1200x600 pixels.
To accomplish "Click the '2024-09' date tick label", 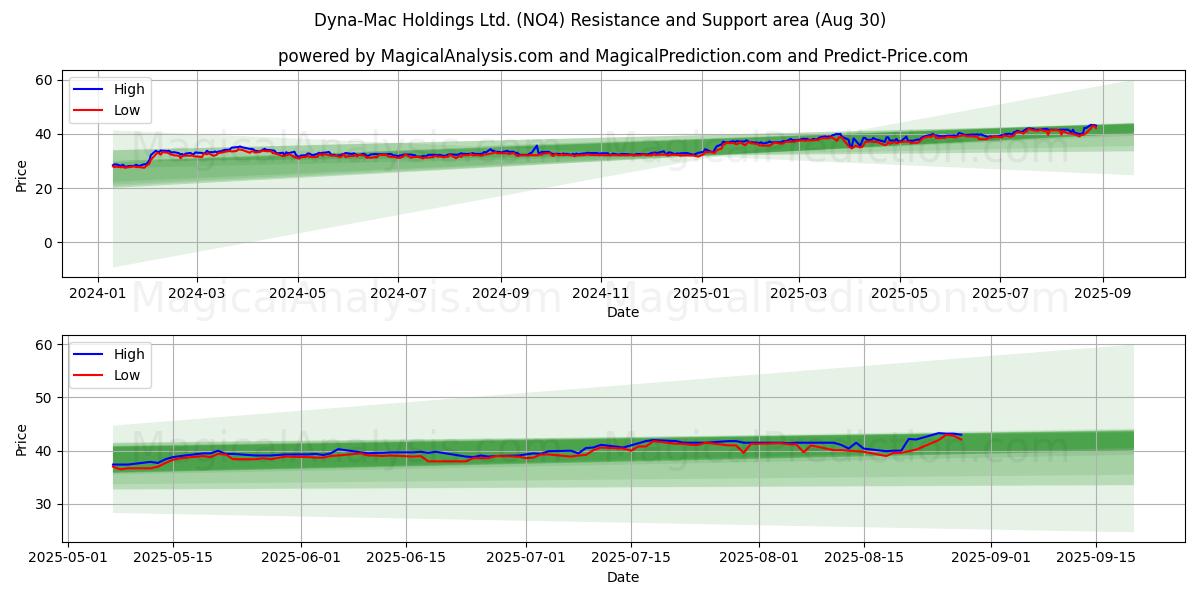I will coord(500,293).
